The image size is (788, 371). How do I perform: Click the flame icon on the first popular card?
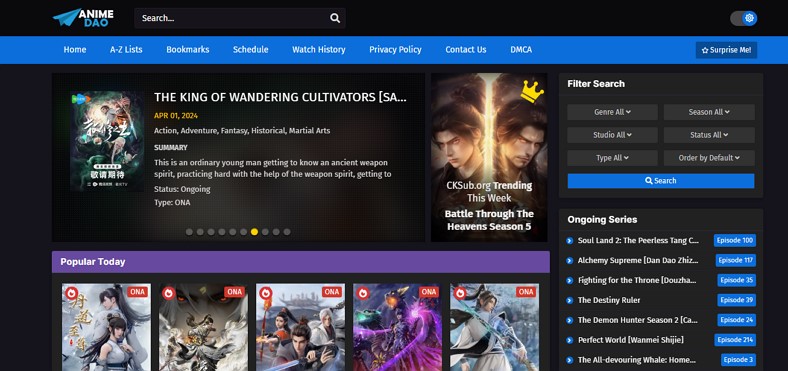71,293
